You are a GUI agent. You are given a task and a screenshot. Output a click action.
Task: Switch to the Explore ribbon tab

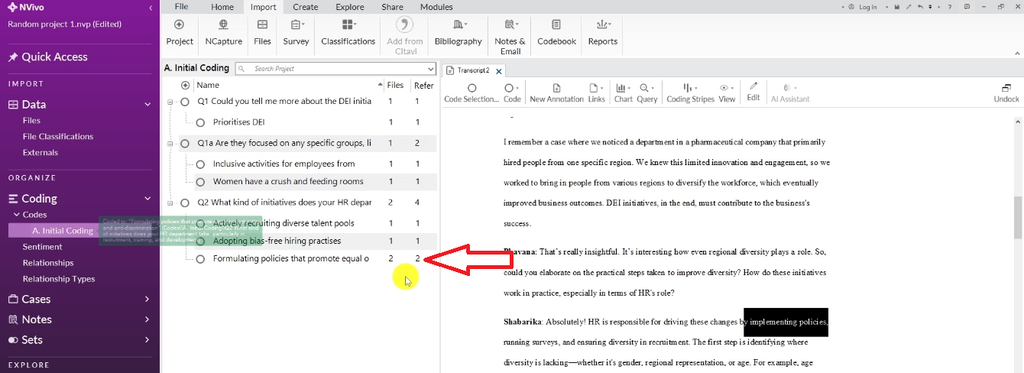[x=350, y=7]
